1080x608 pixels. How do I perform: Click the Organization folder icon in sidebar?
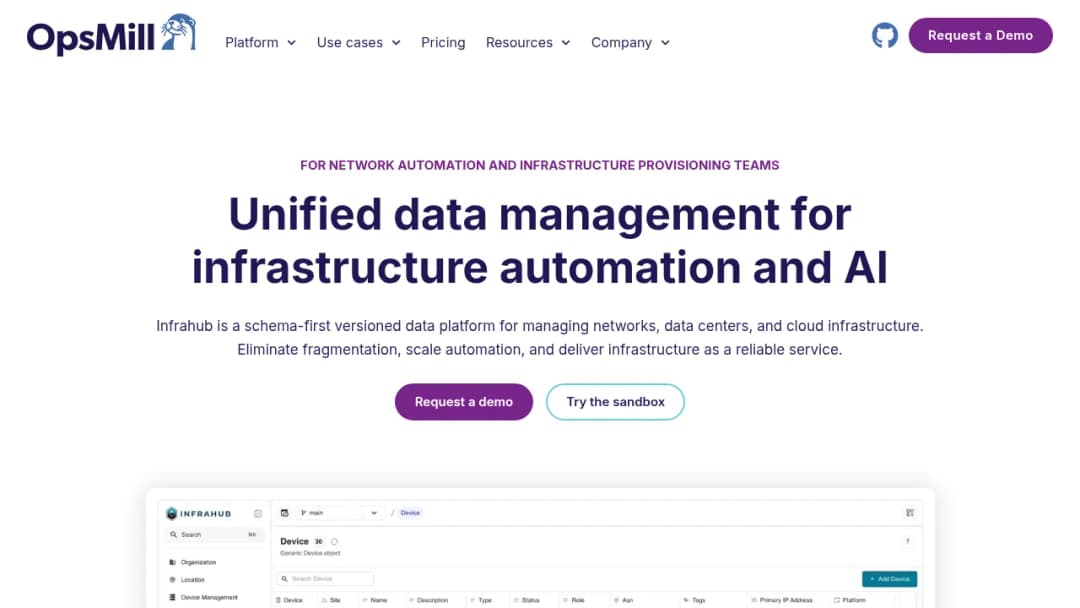(x=172, y=563)
